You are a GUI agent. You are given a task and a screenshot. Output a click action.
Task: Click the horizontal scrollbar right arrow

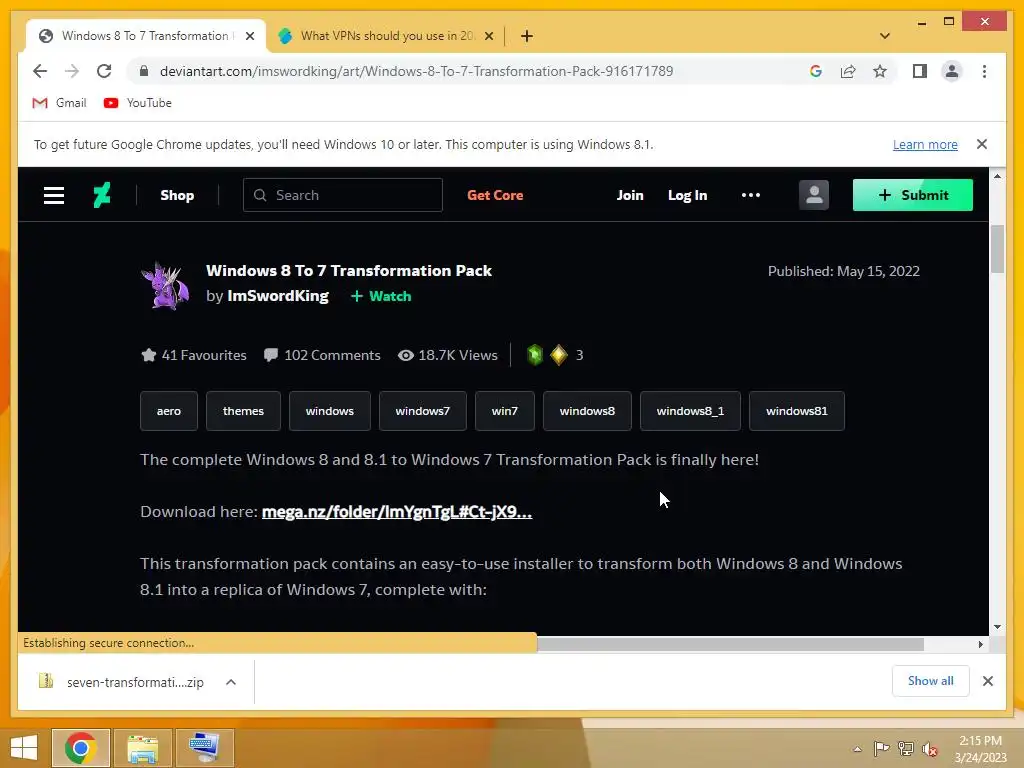tap(980, 644)
